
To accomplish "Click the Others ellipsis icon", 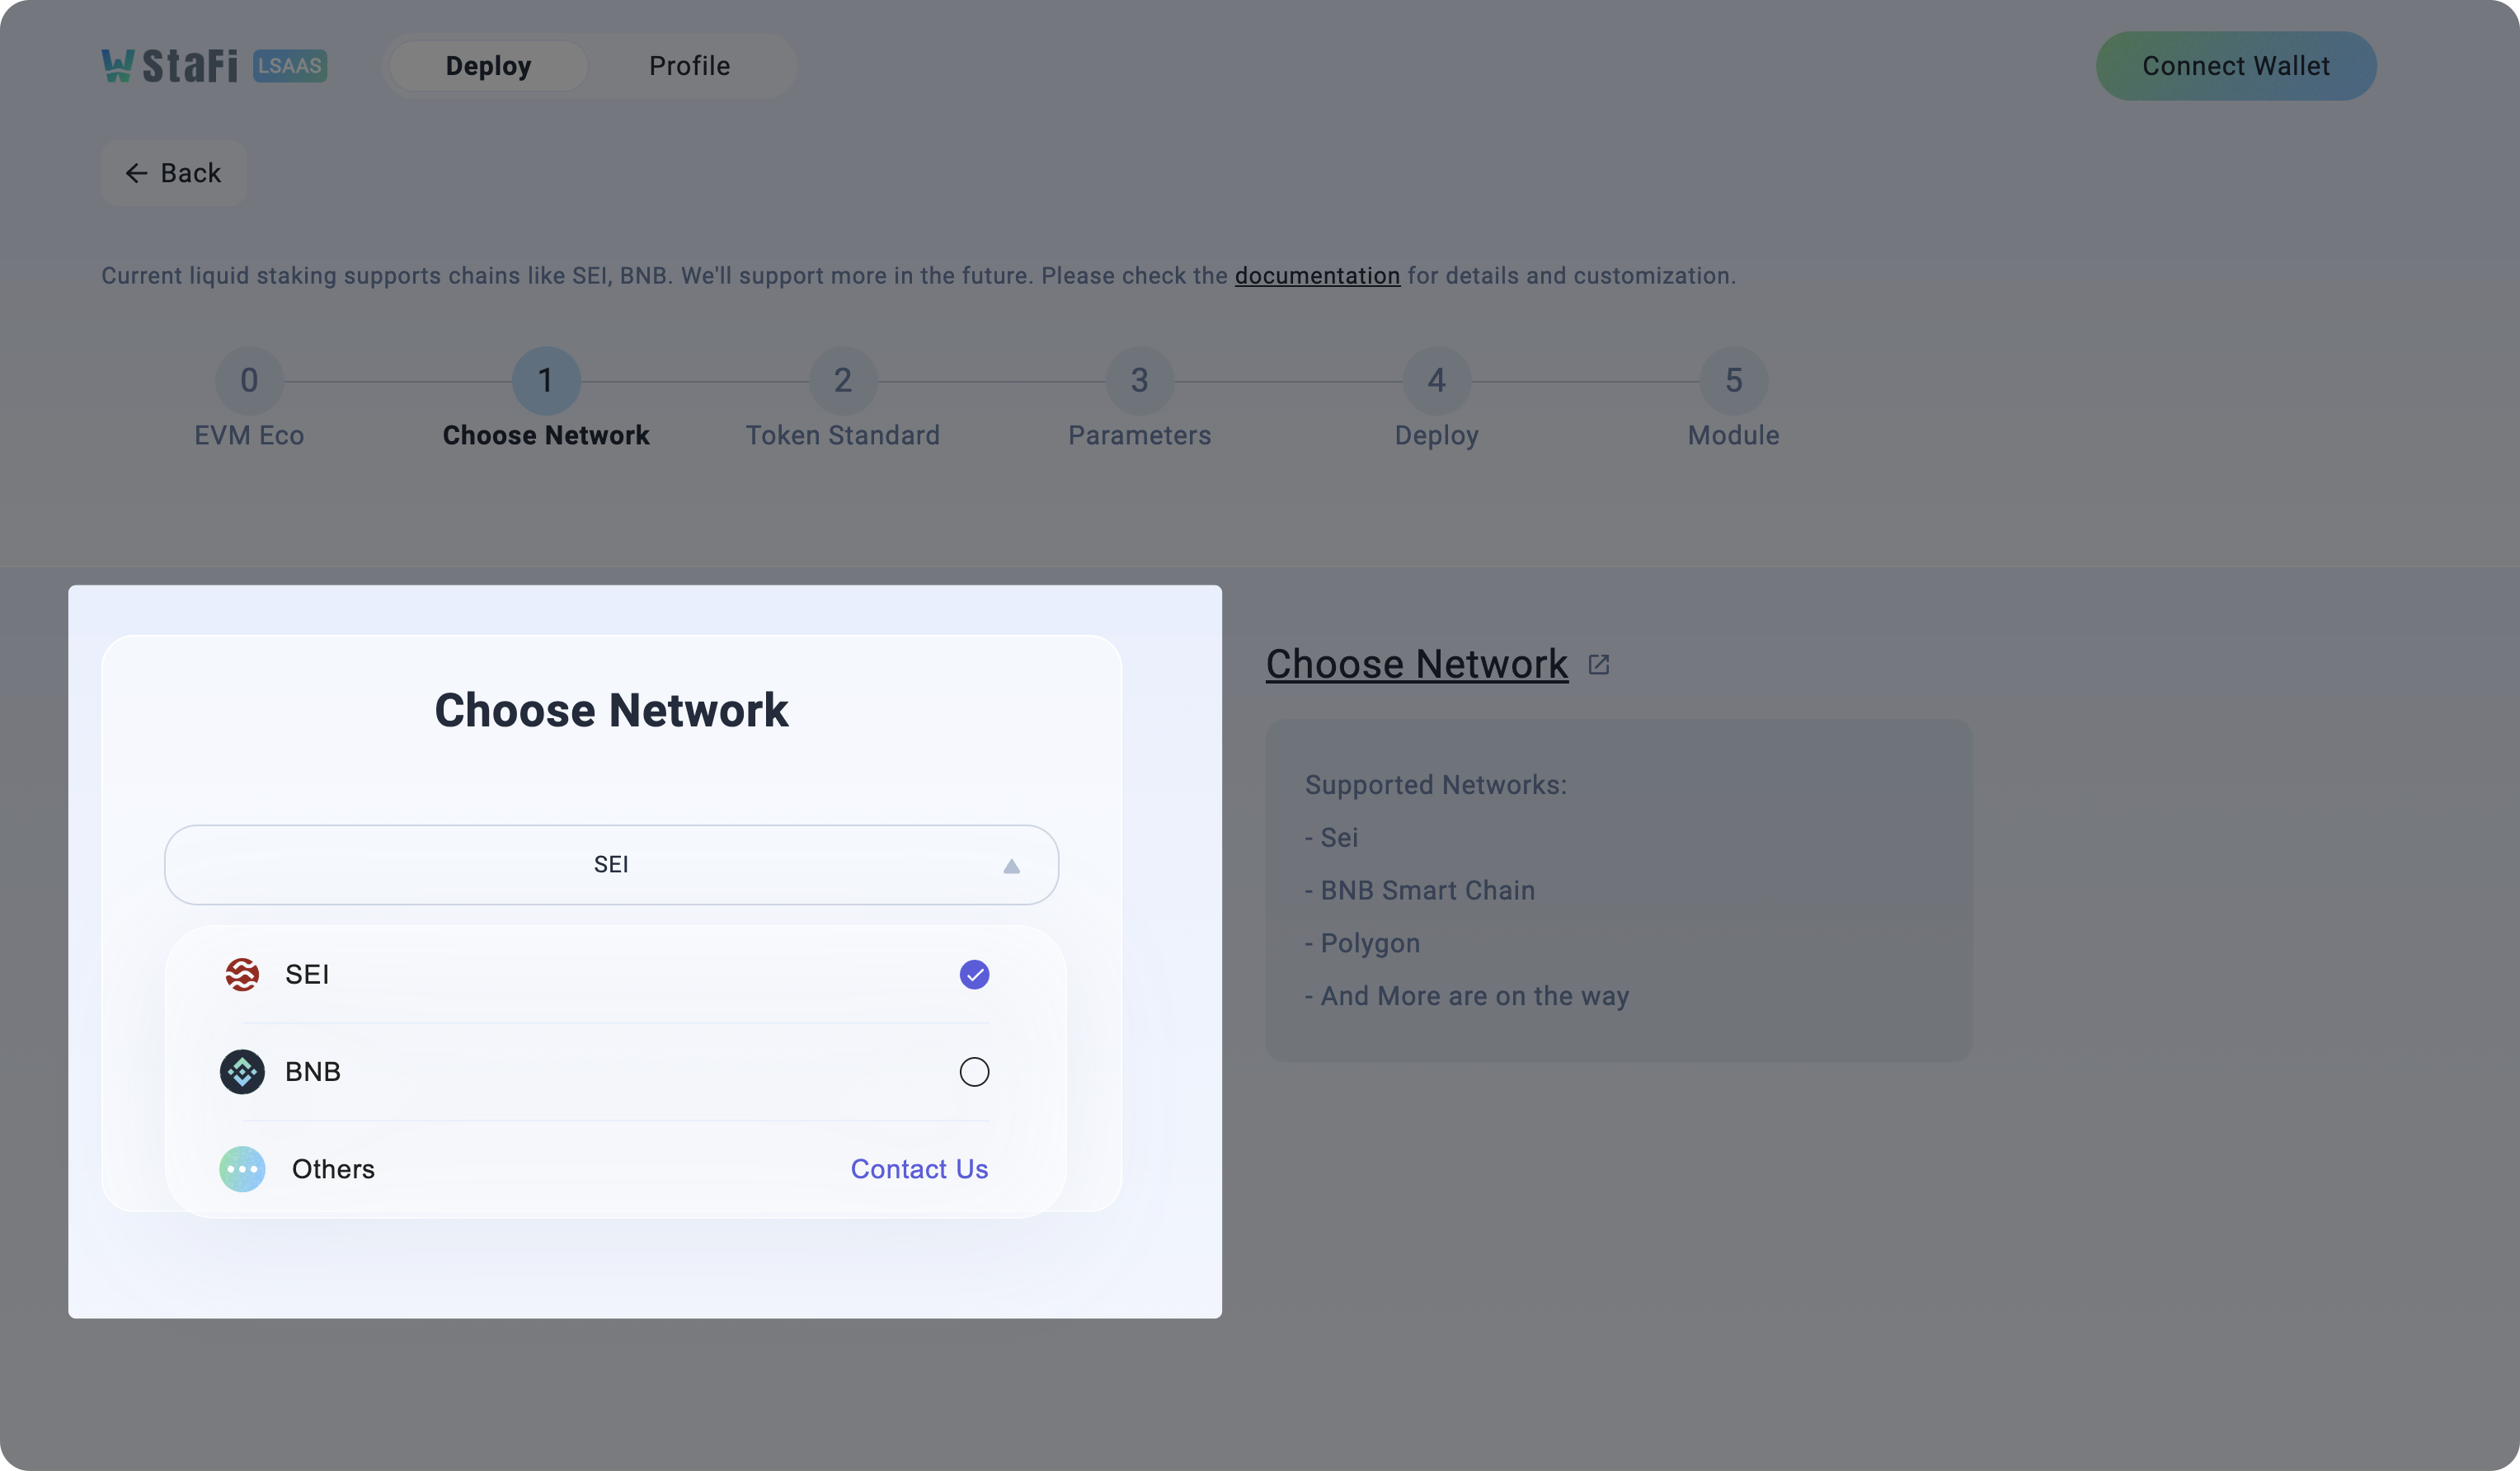I will point(242,1169).
